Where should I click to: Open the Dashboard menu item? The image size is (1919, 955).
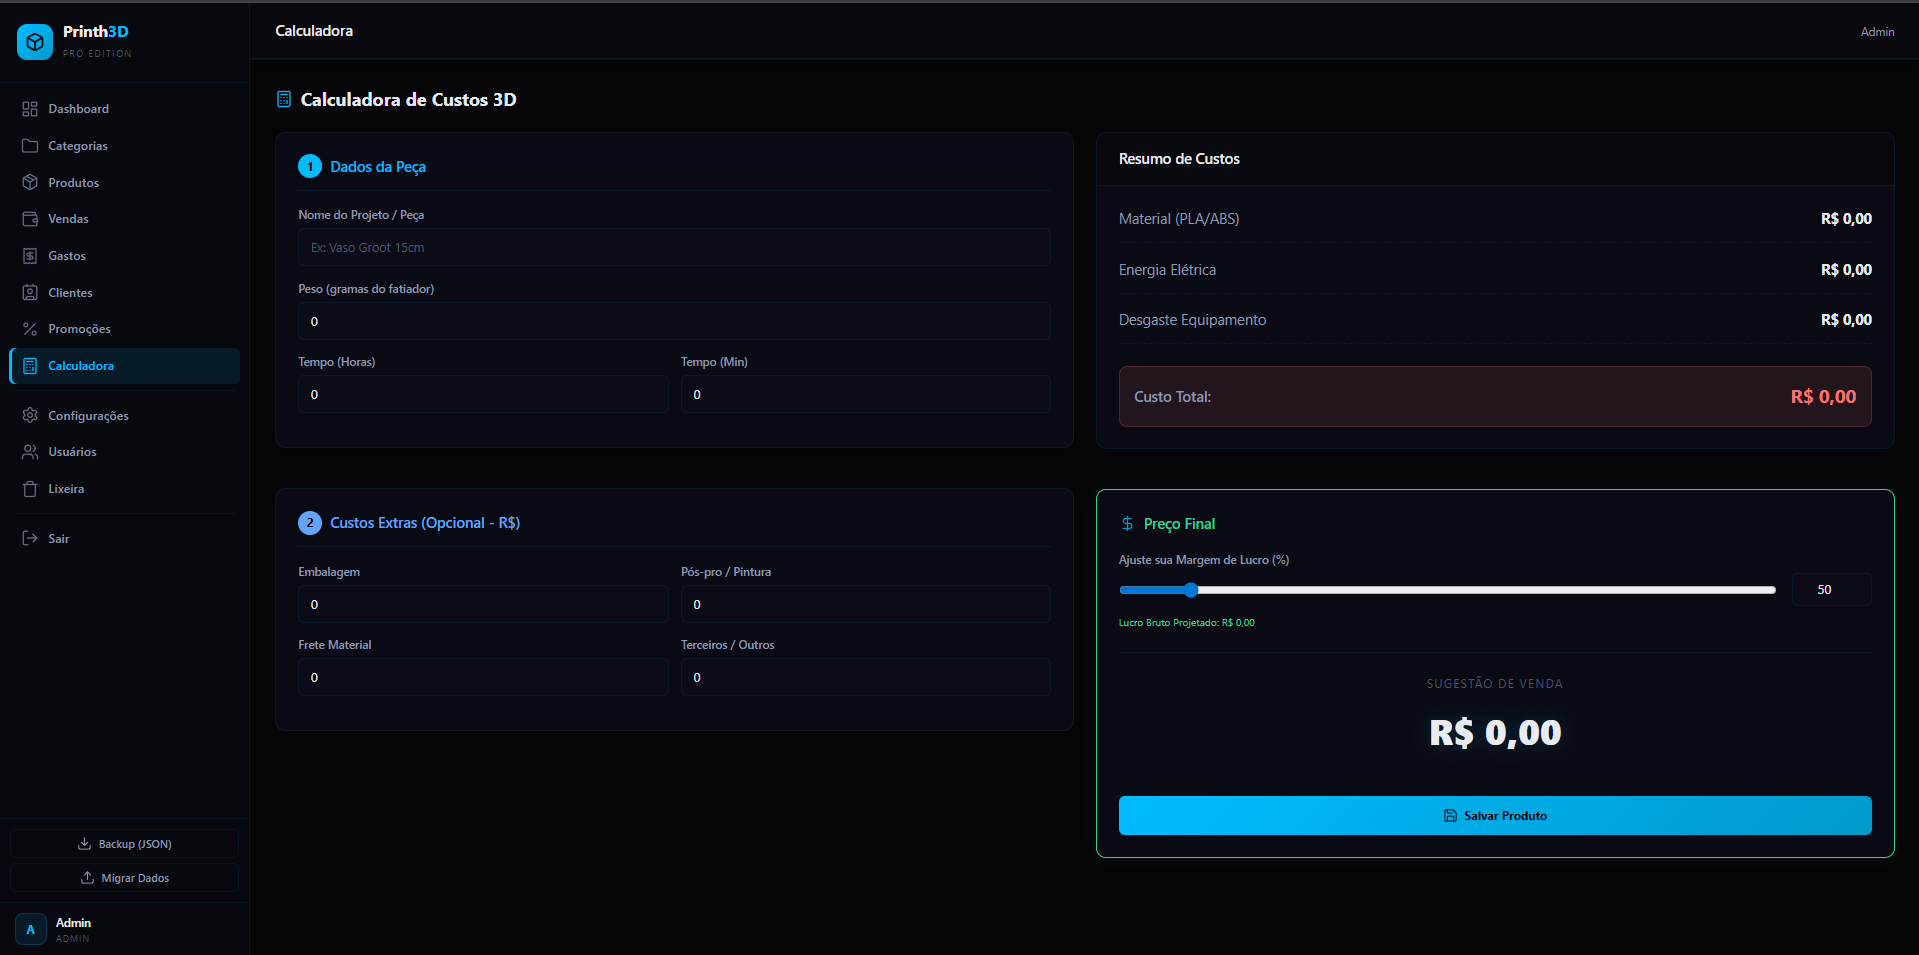pos(125,109)
